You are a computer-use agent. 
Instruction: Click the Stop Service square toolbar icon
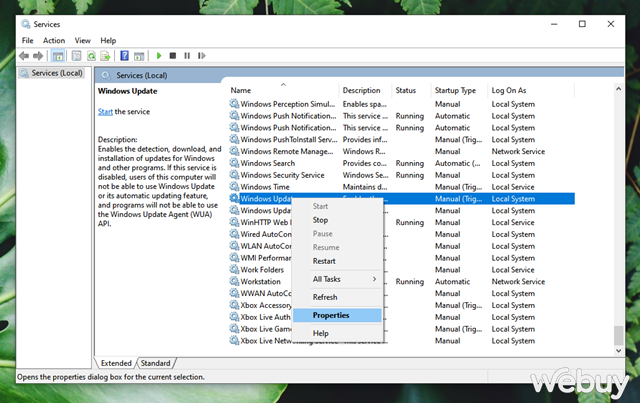point(173,56)
